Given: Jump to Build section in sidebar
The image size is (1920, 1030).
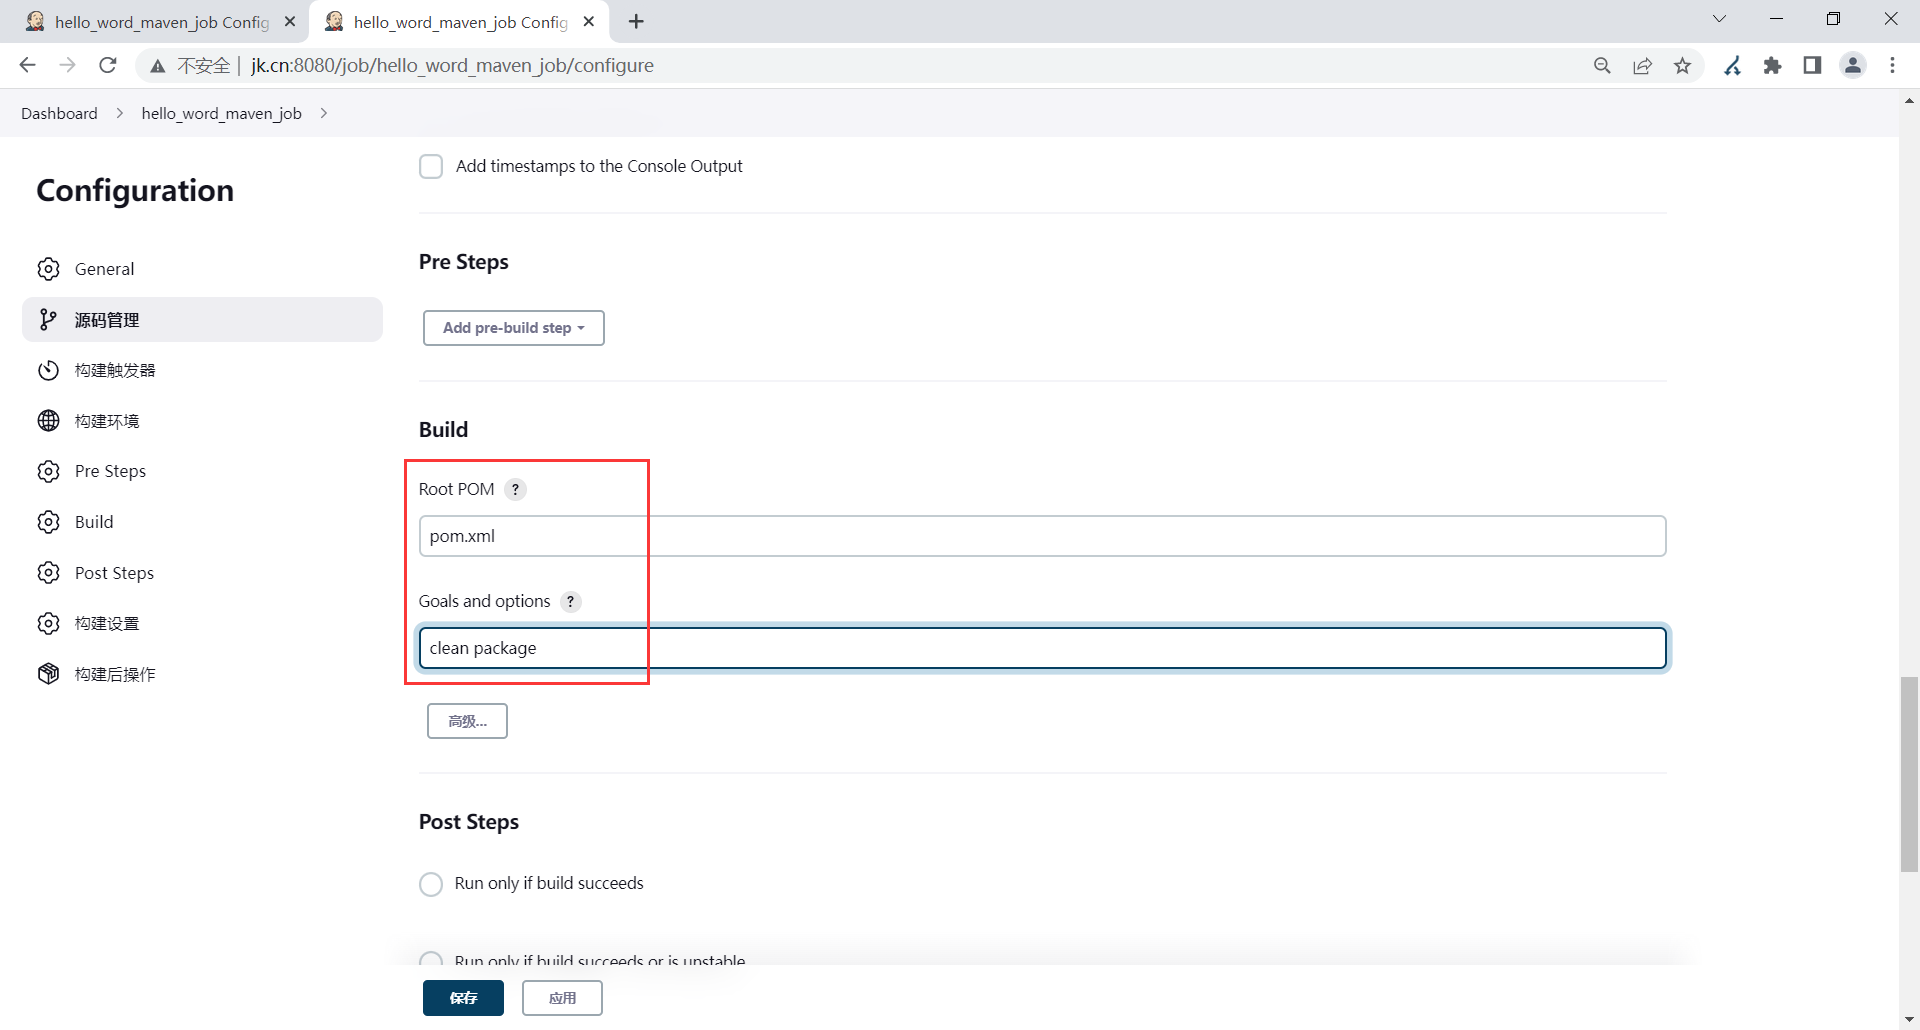Looking at the screenshot, I should 202,522.
